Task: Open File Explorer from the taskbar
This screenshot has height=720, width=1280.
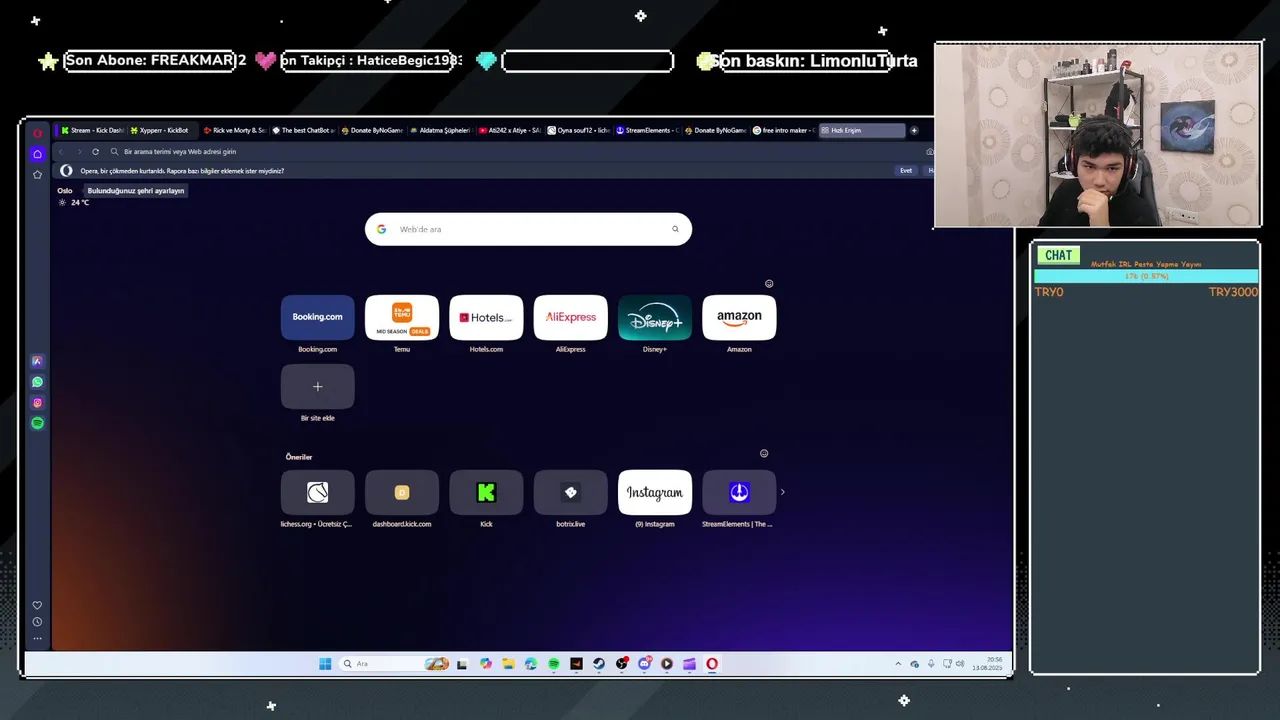Action: (x=508, y=664)
